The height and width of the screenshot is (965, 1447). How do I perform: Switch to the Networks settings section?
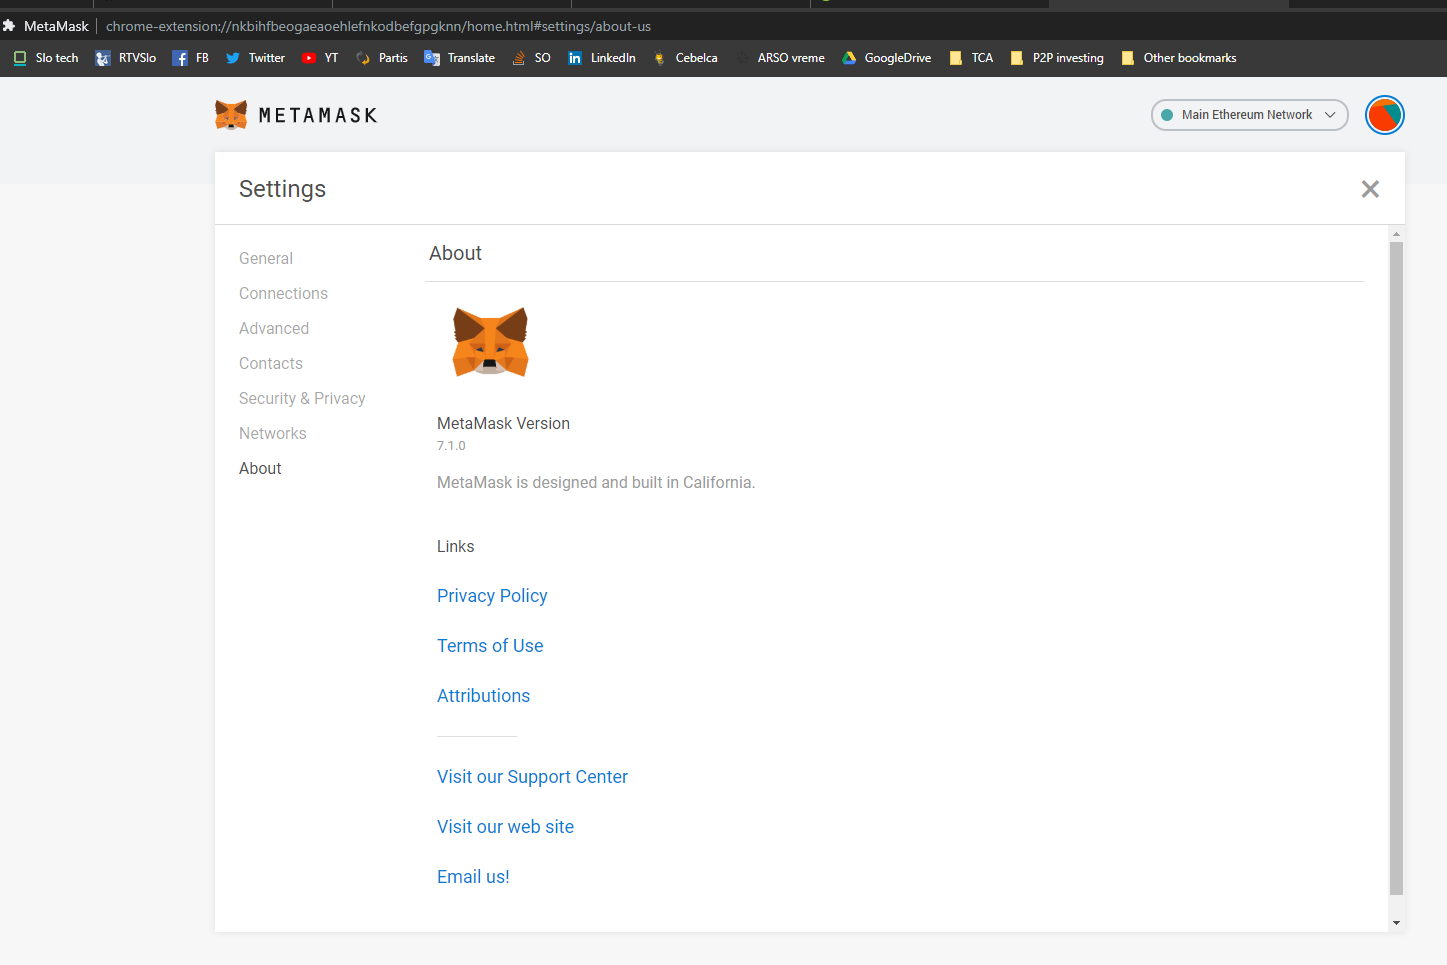tap(272, 433)
